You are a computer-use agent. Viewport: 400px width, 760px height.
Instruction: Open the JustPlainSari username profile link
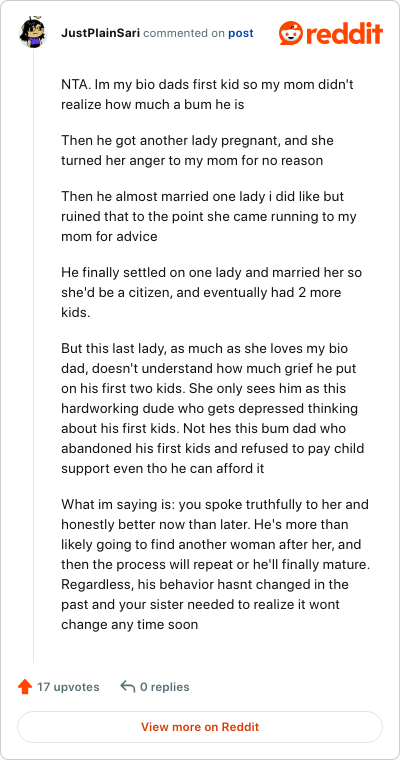point(101,33)
